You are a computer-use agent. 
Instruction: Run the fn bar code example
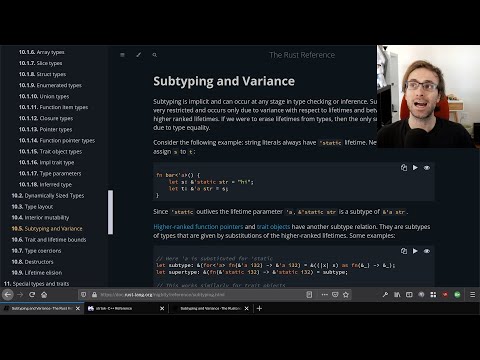coord(415,168)
